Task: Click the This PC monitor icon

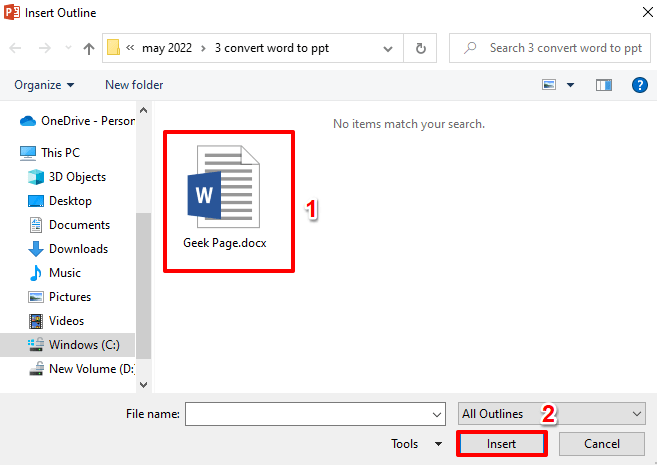Action: [x=28, y=153]
